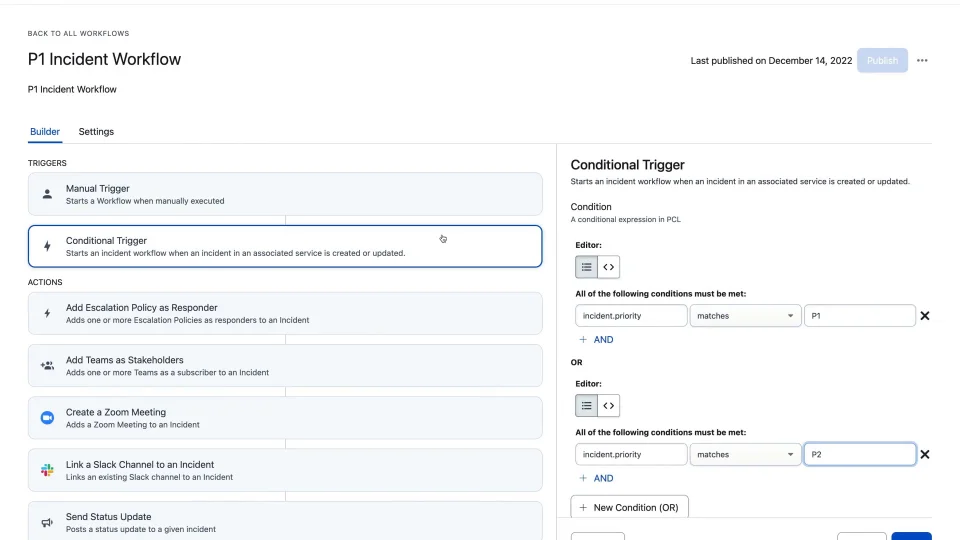Click the Slack logo icon

(47, 470)
